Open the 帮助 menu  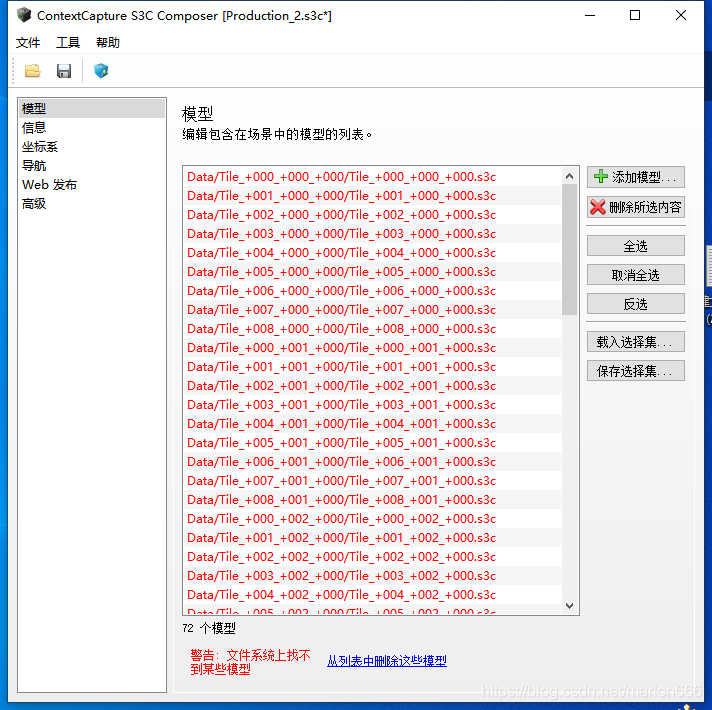coord(108,43)
